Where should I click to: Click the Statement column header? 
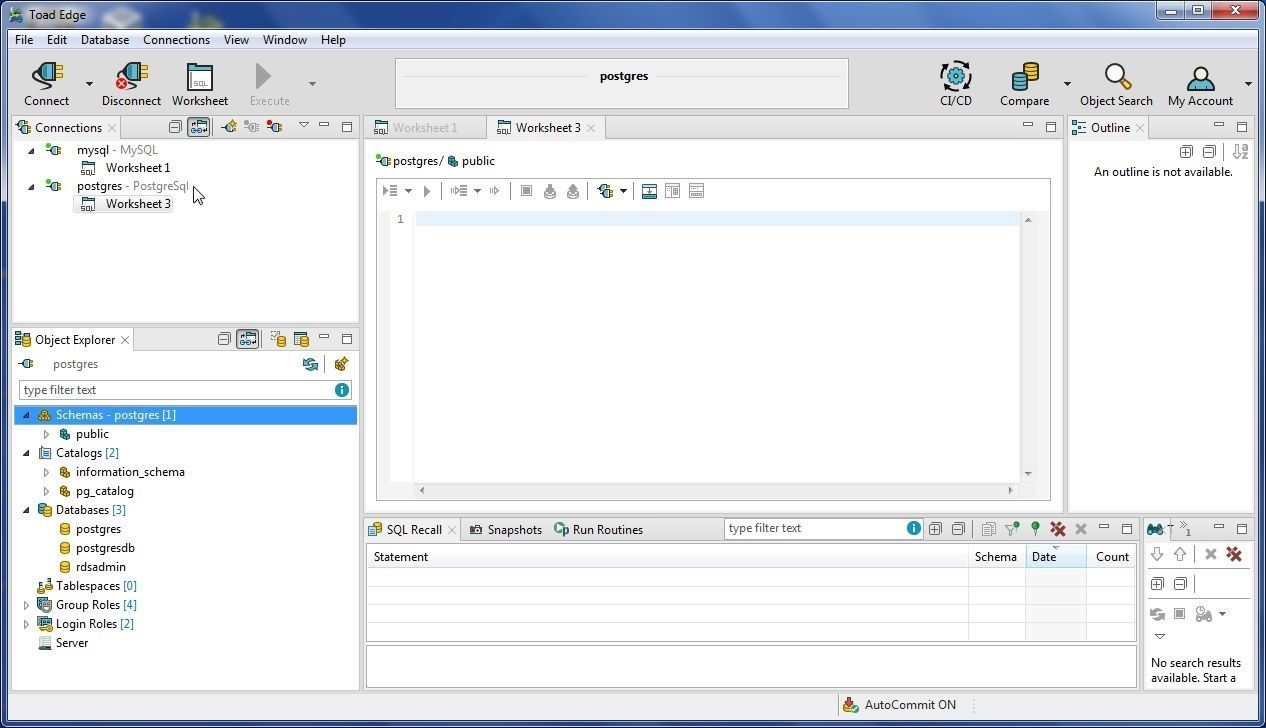click(x=667, y=557)
